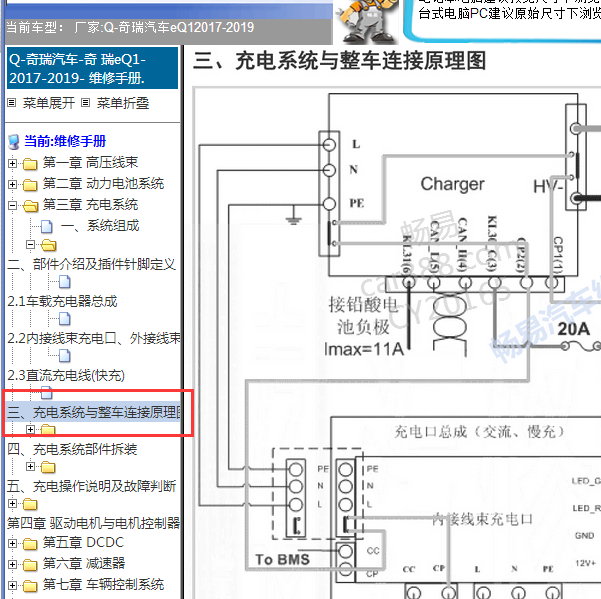Click the 菜单折叠 text link
This screenshot has width=601, height=599.
[123, 103]
